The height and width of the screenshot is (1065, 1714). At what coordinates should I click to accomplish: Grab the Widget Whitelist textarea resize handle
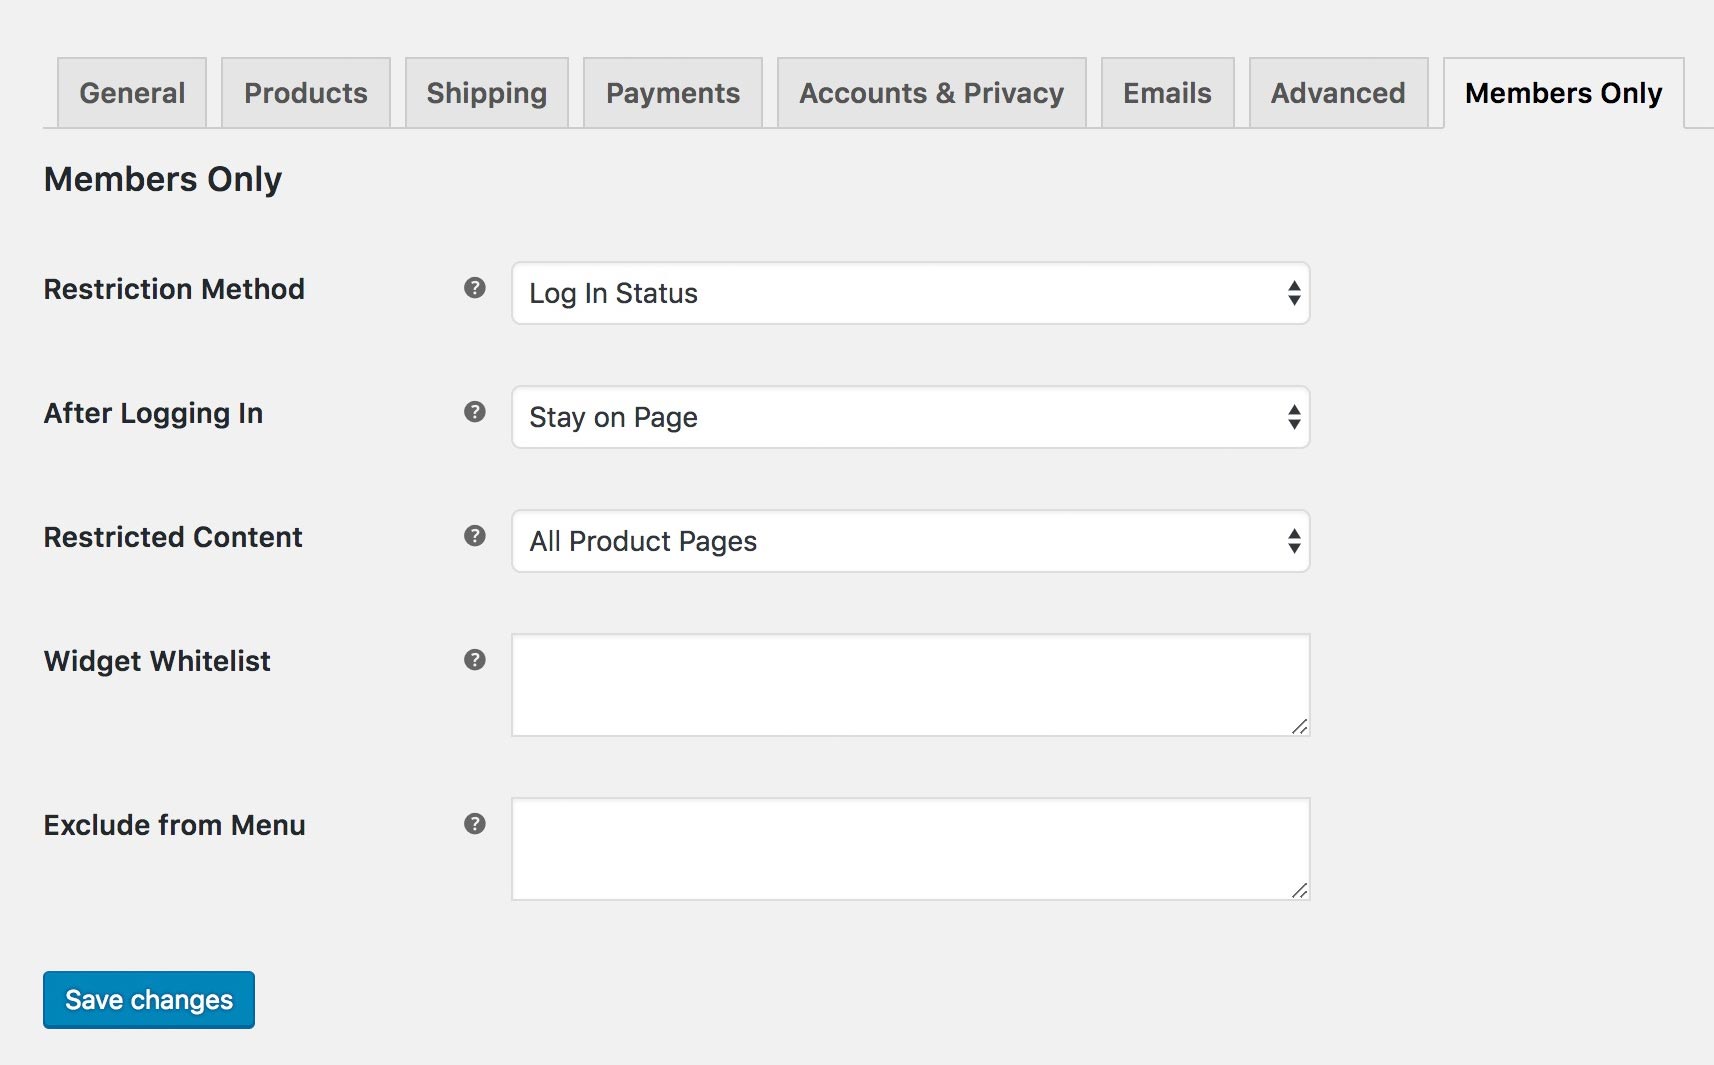[x=1299, y=727]
